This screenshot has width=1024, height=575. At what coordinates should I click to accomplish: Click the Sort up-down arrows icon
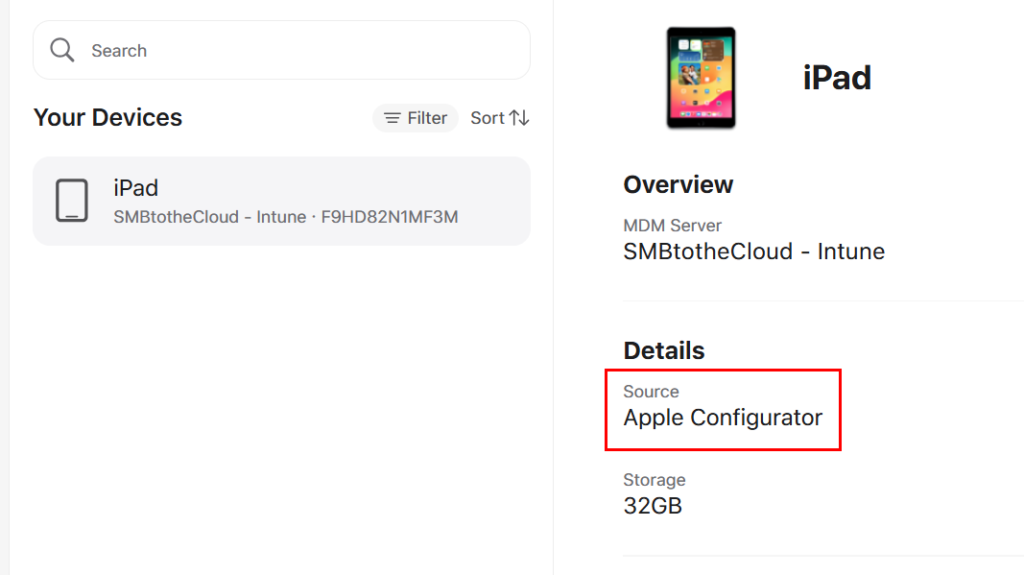(519, 118)
